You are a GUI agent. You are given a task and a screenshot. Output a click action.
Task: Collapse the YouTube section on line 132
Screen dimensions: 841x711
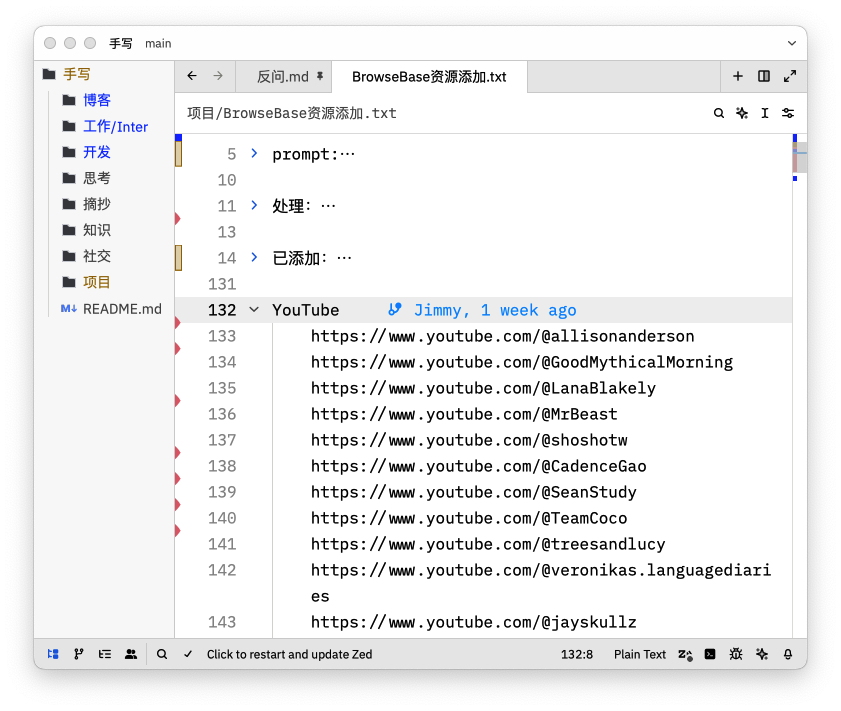click(x=254, y=309)
